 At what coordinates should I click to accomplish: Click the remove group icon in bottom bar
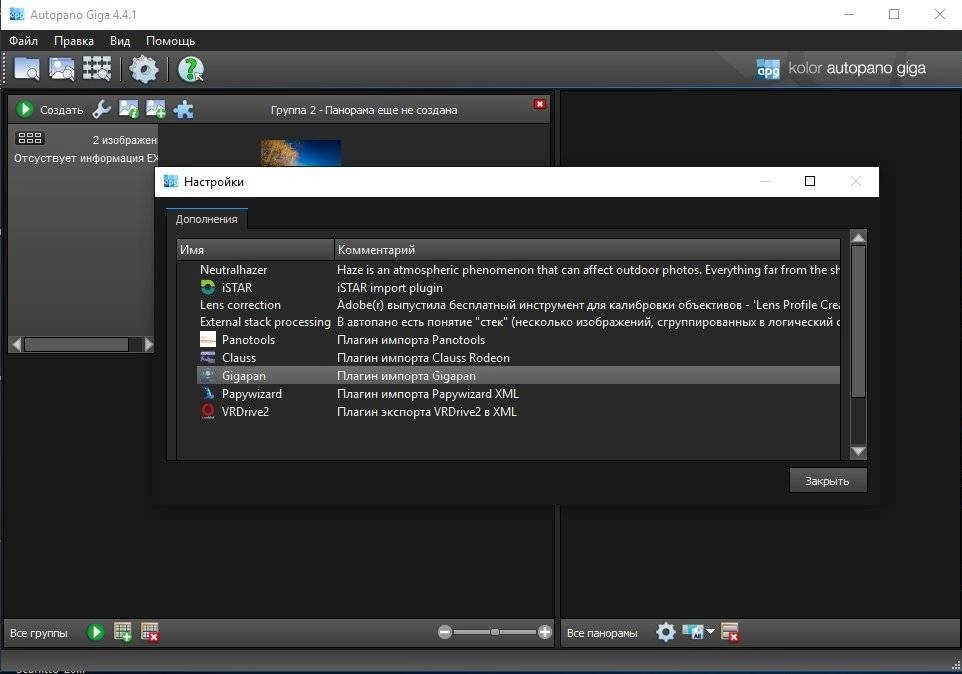coord(150,632)
